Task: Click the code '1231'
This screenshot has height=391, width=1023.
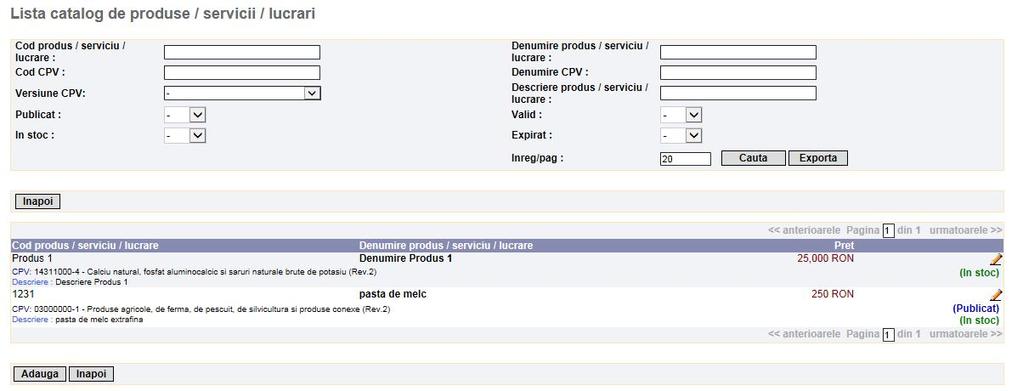Action: click(23, 294)
